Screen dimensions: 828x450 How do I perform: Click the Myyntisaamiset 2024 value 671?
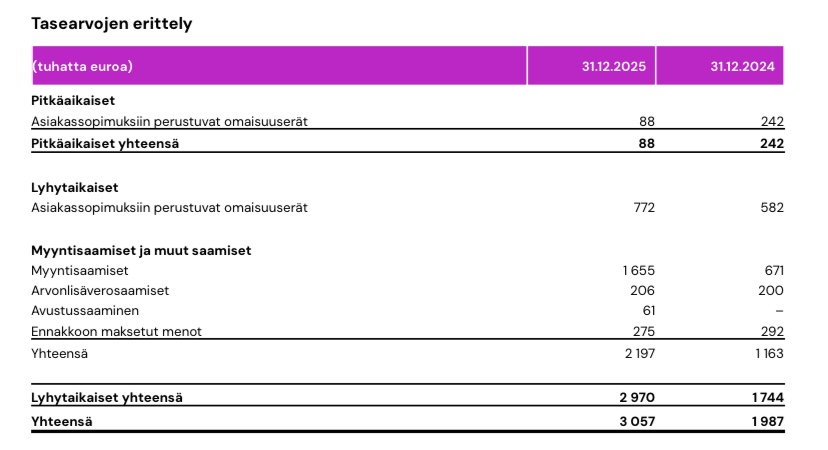pos(773,271)
